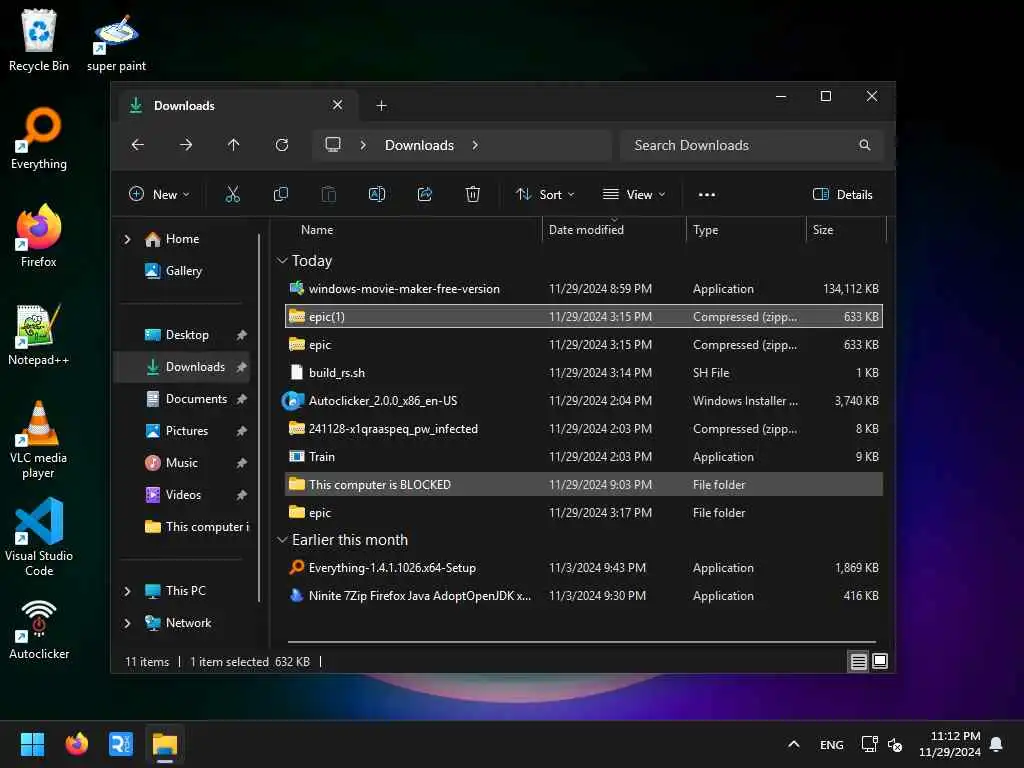Click the Share icon in toolbar
1024x768 pixels.
click(424, 194)
